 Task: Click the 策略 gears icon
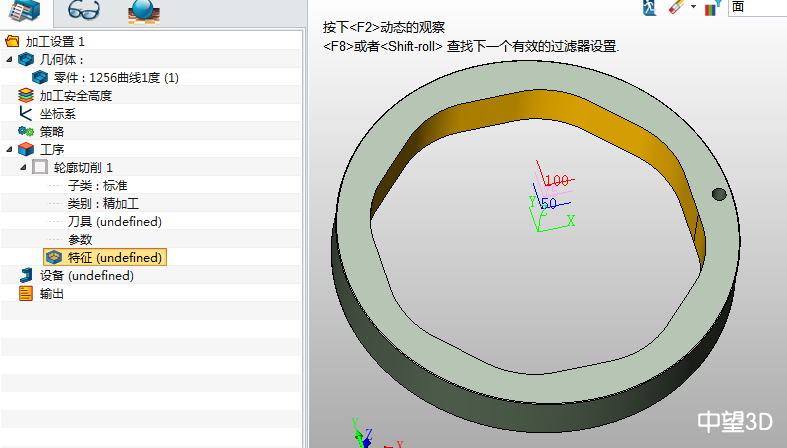tap(25, 132)
